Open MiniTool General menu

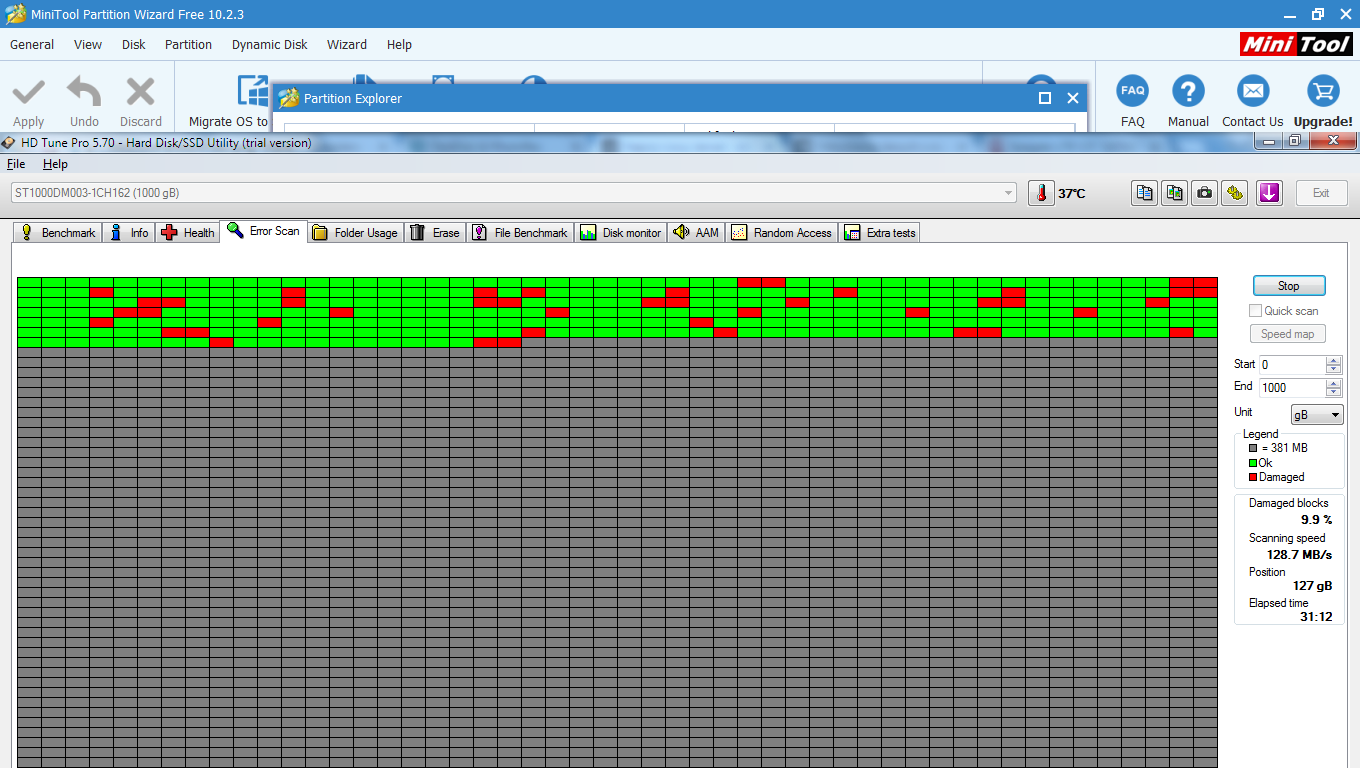(x=32, y=45)
